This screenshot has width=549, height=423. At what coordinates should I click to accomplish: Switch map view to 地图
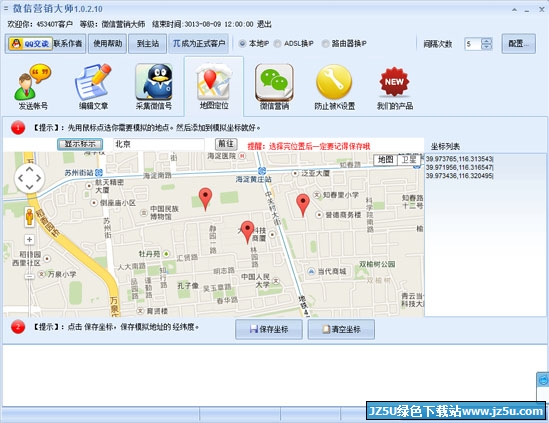(385, 160)
